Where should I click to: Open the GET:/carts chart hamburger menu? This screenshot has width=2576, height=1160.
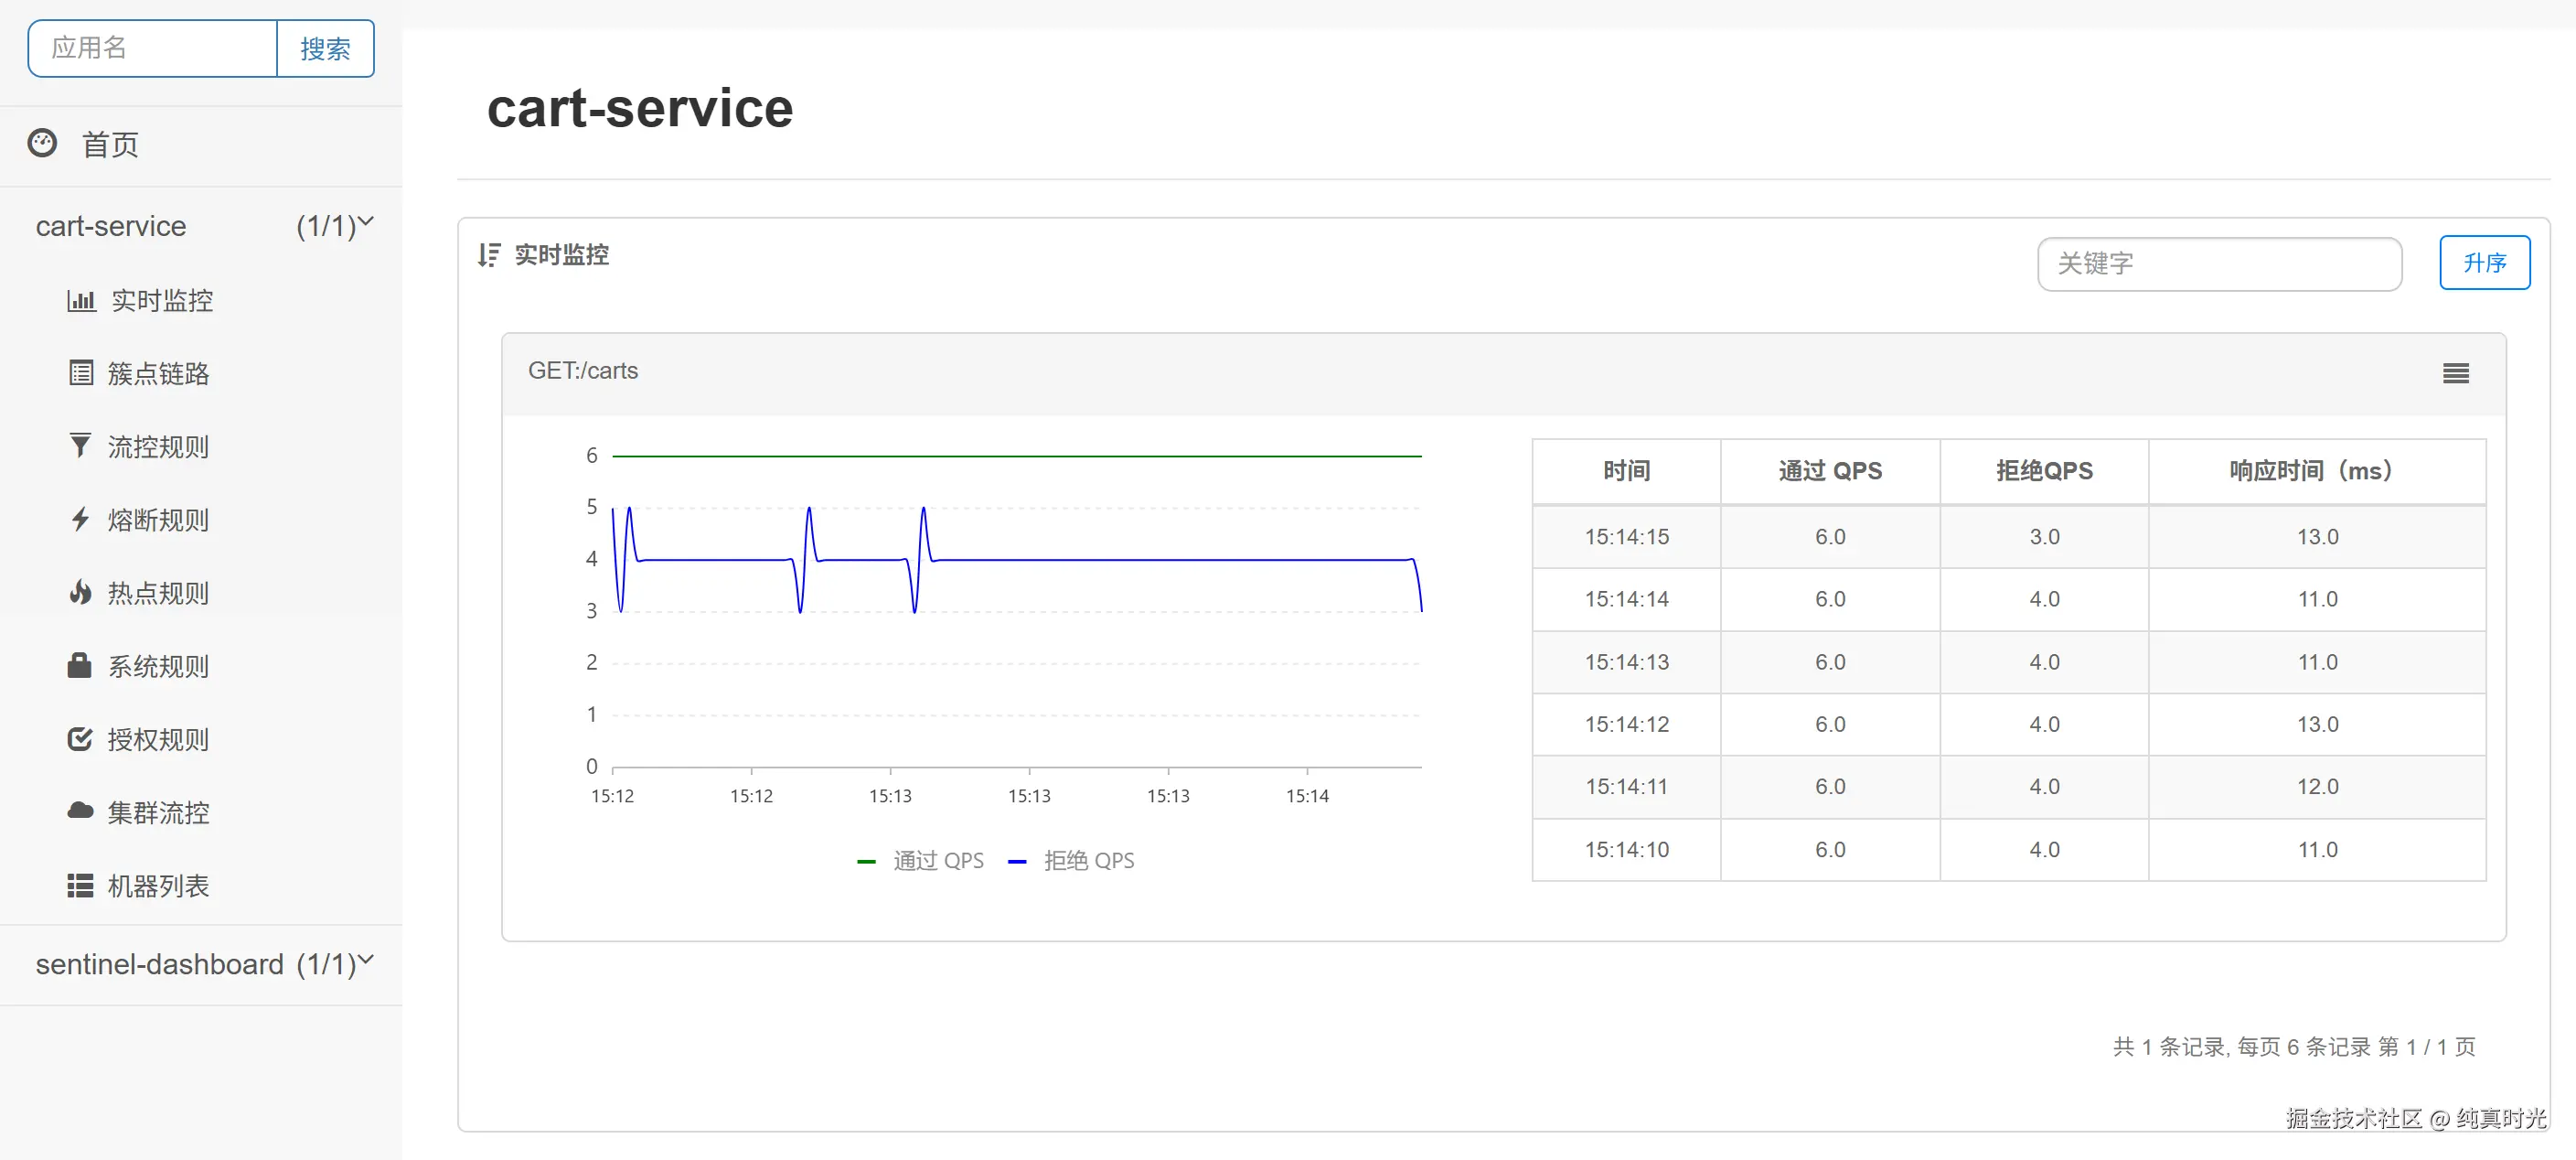coord(2456,373)
